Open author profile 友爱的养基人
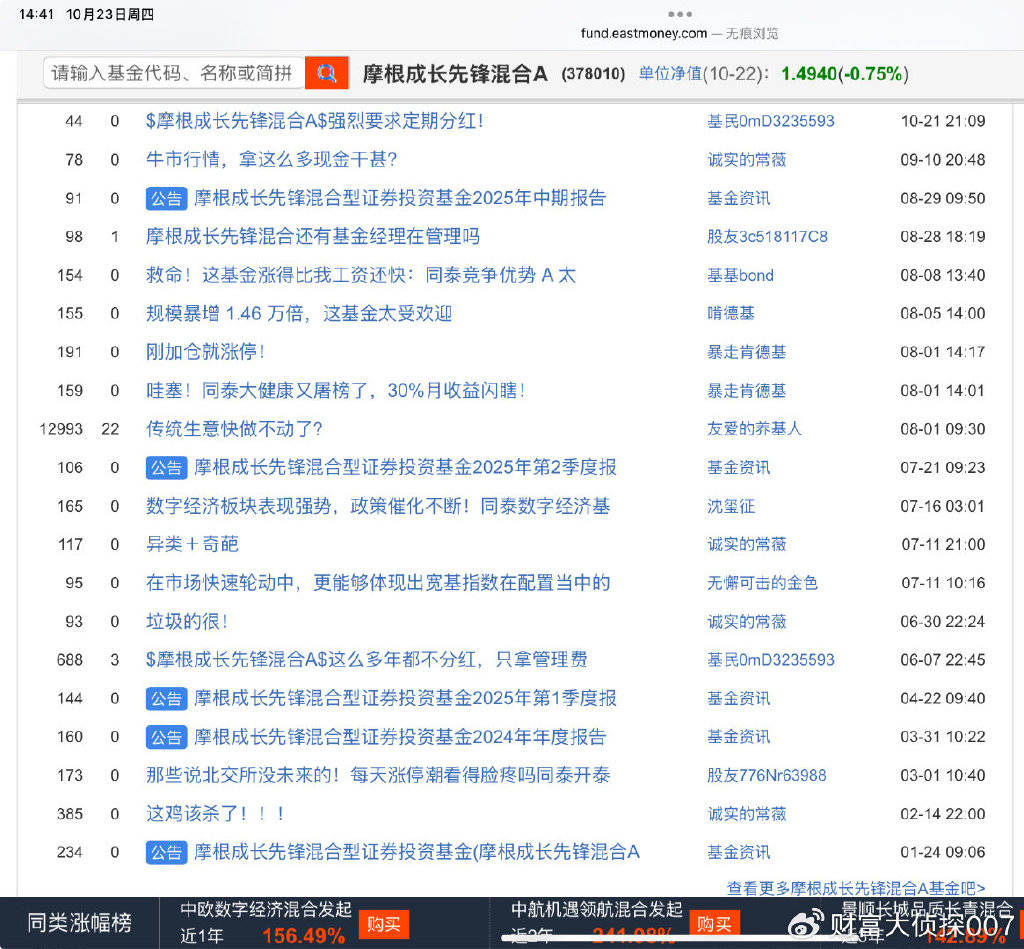This screenshot has height=949, width=1024. tap(754, 429)
